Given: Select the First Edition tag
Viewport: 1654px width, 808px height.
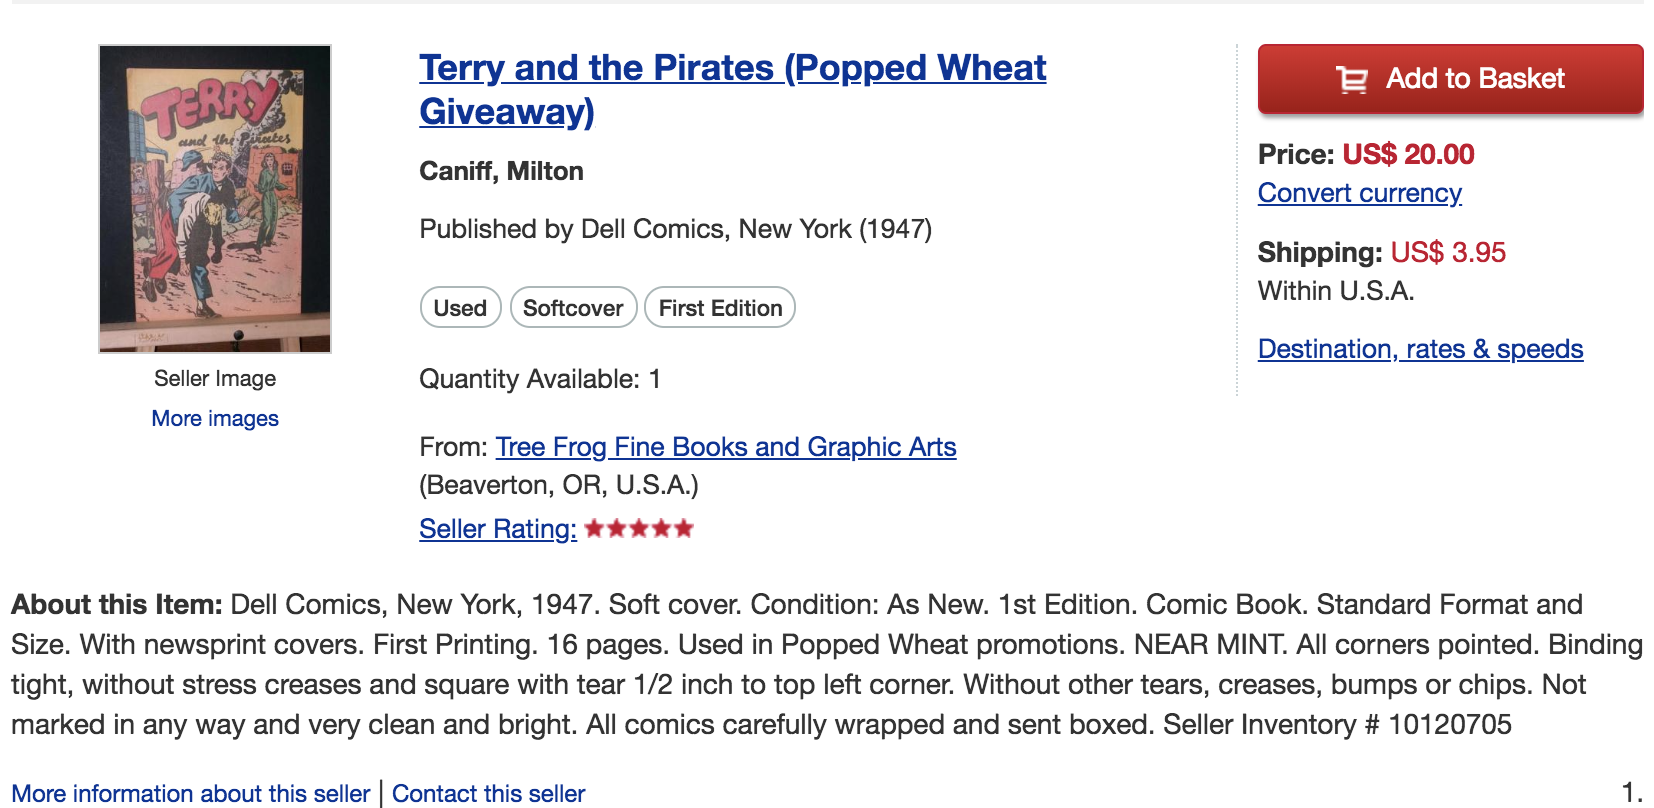Looking at the screenshot, I should pos(720,307).
